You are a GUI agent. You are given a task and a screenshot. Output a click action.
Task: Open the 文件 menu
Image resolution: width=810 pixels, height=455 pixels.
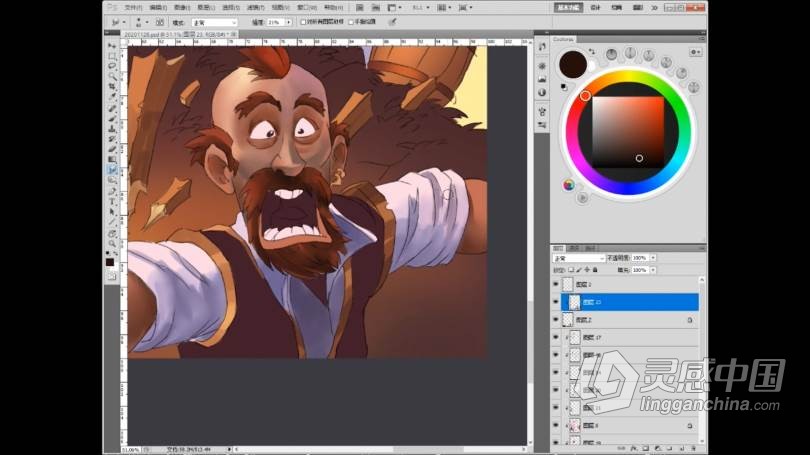pyautogui.click(x=133, y=8)
